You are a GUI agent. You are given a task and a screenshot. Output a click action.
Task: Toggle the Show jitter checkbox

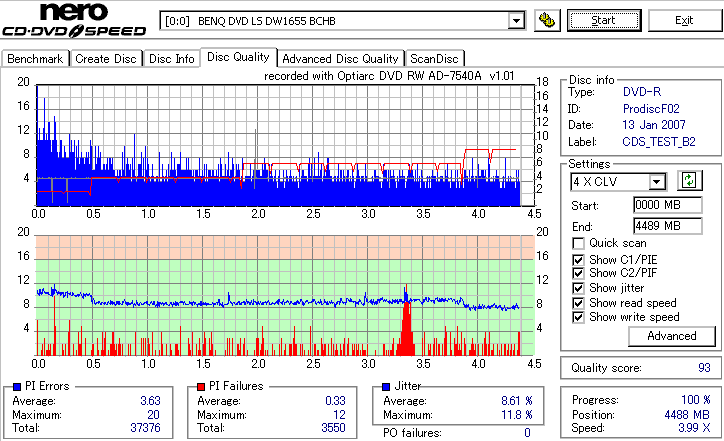tap(578, 288)
